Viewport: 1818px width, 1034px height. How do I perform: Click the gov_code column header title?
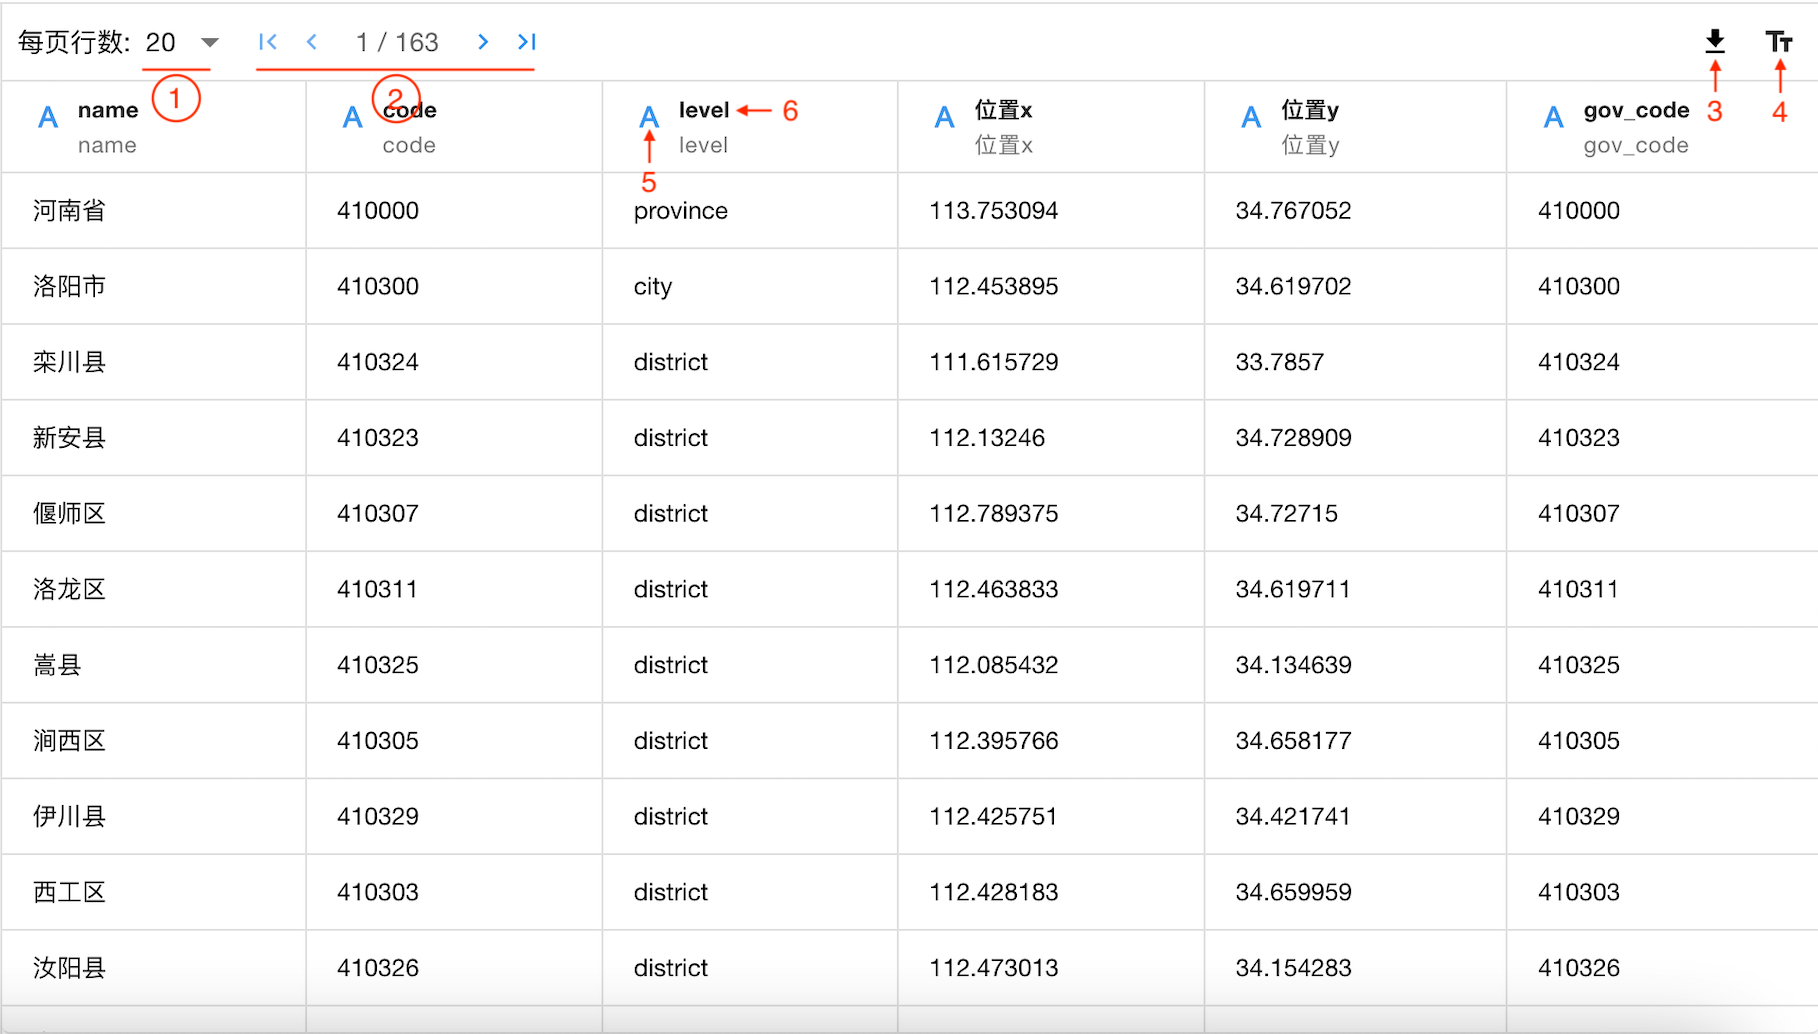(1636, 110)
